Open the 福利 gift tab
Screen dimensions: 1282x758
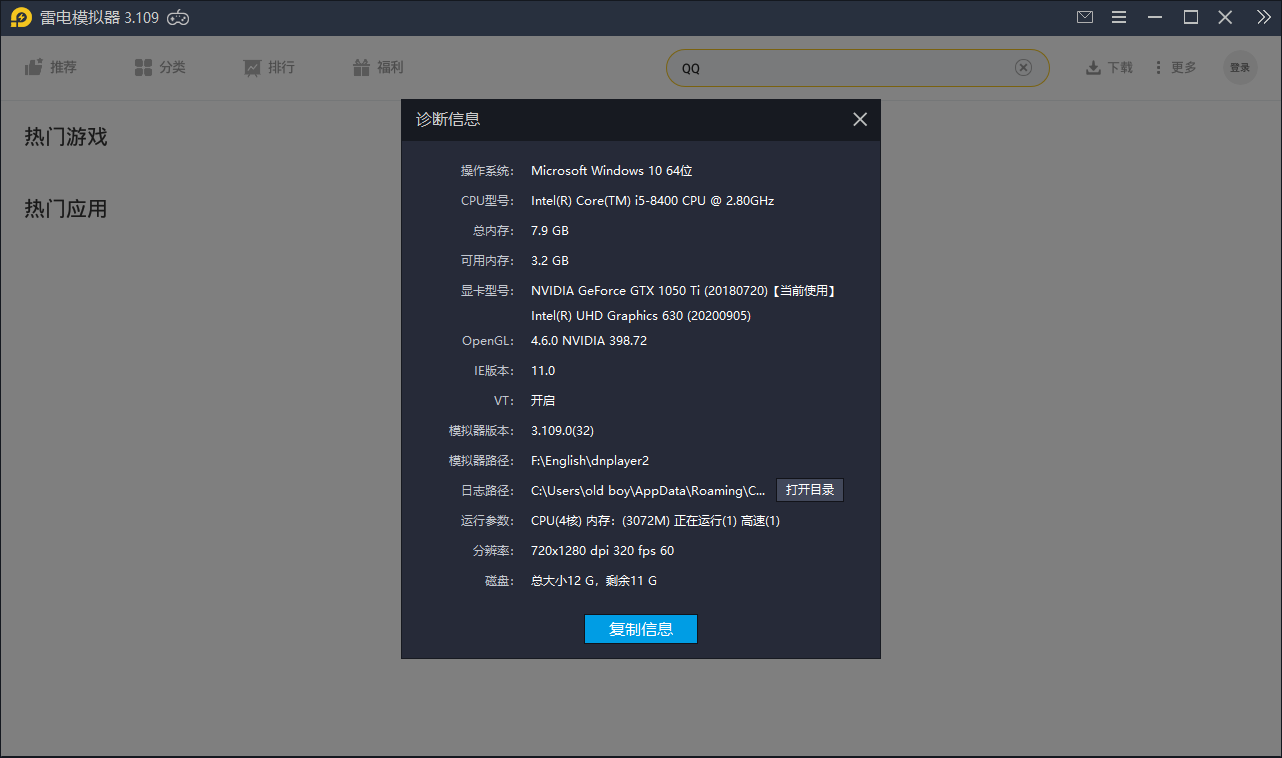378,67
